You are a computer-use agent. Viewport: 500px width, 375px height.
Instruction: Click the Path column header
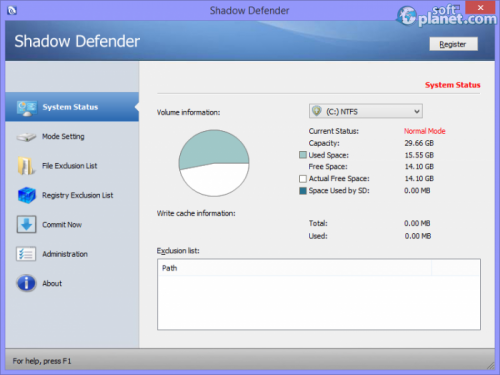(294, 268)
